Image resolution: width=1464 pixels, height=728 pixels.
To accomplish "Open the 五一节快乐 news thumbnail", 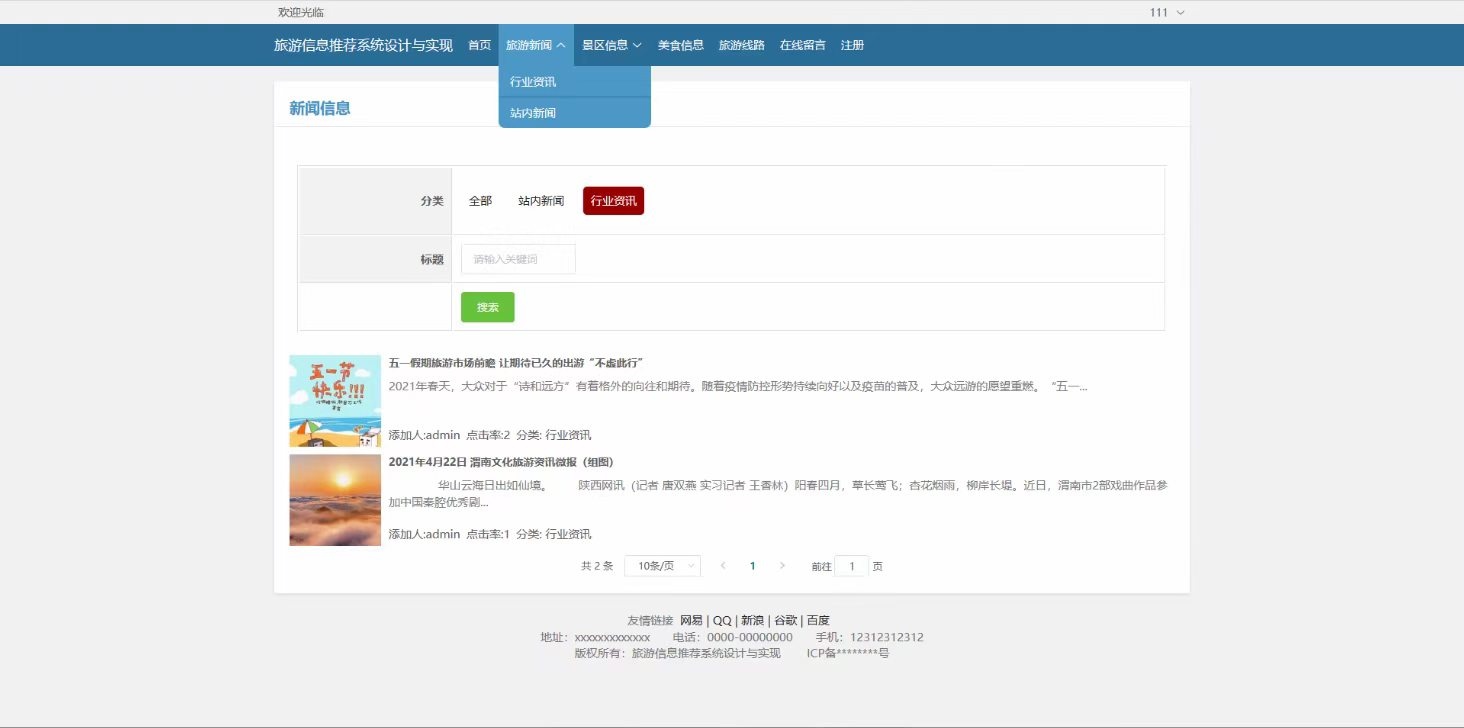I will pos(335,401).
